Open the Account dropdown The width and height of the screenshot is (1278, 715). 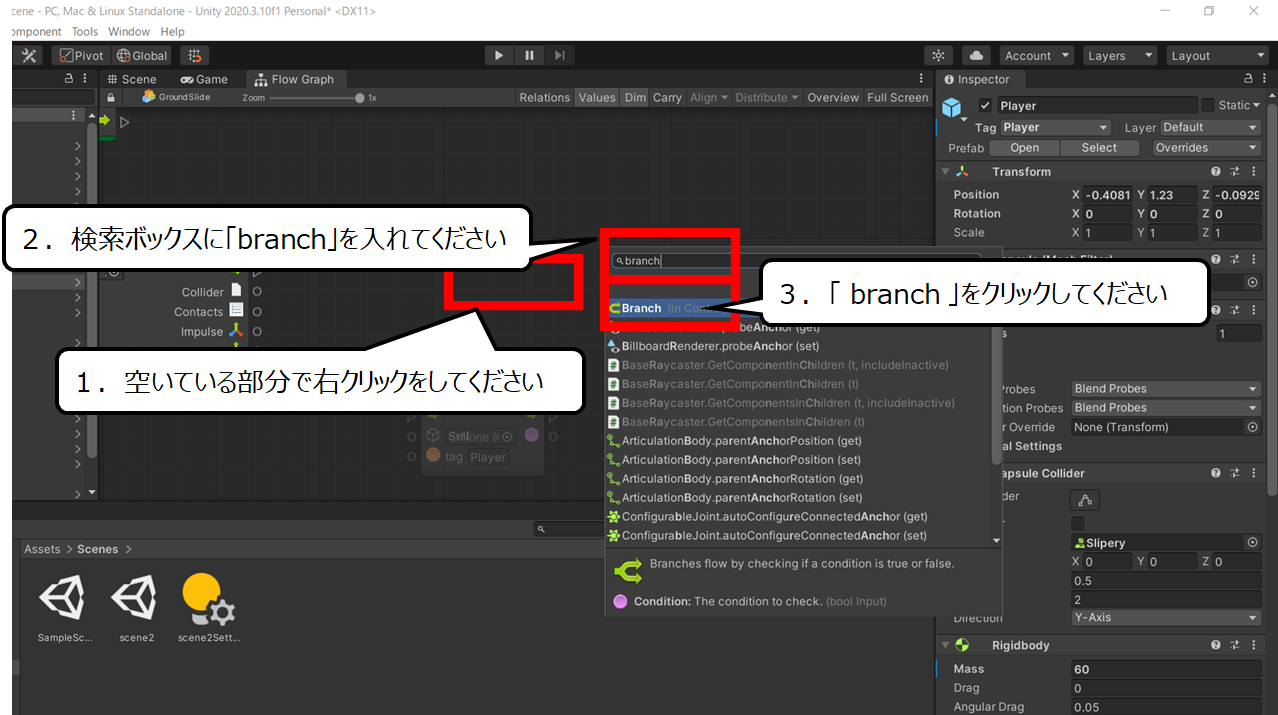click(1037, 56)
